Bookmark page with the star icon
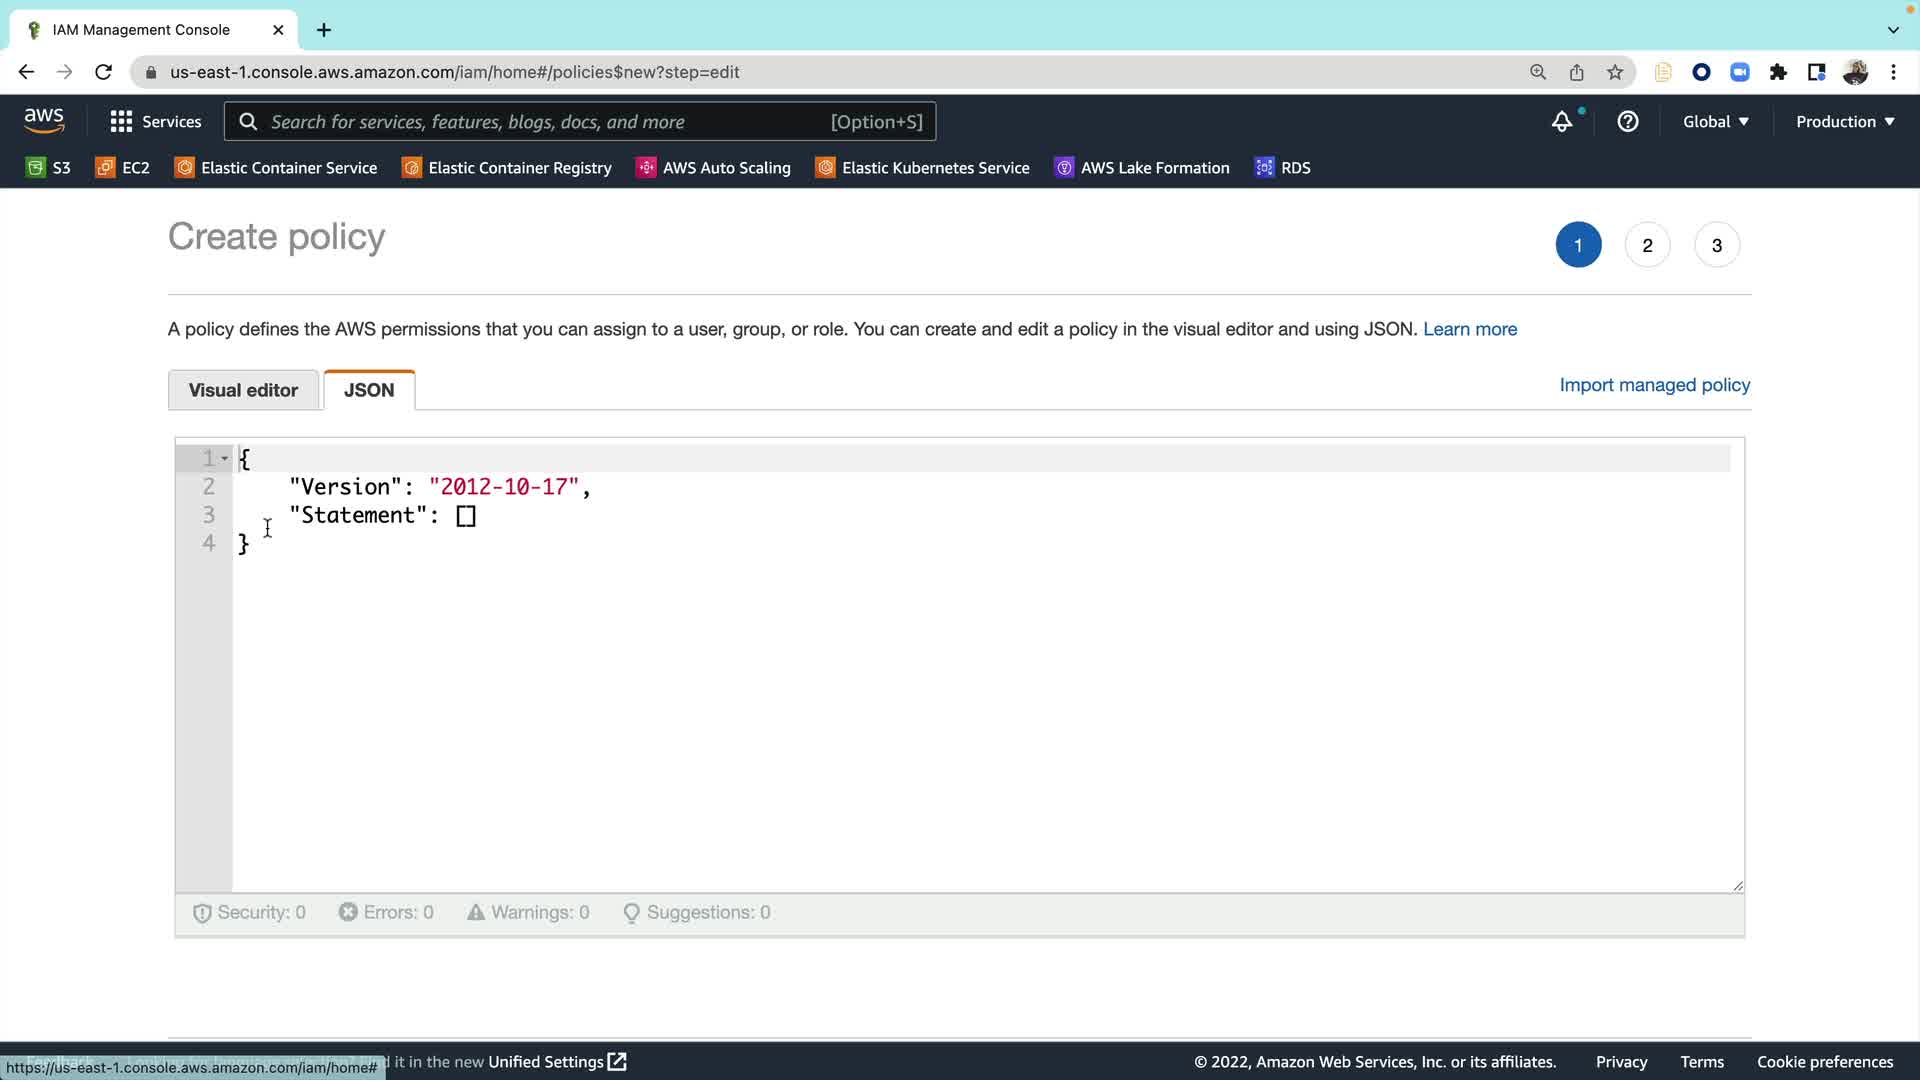 pos(1615,72)
